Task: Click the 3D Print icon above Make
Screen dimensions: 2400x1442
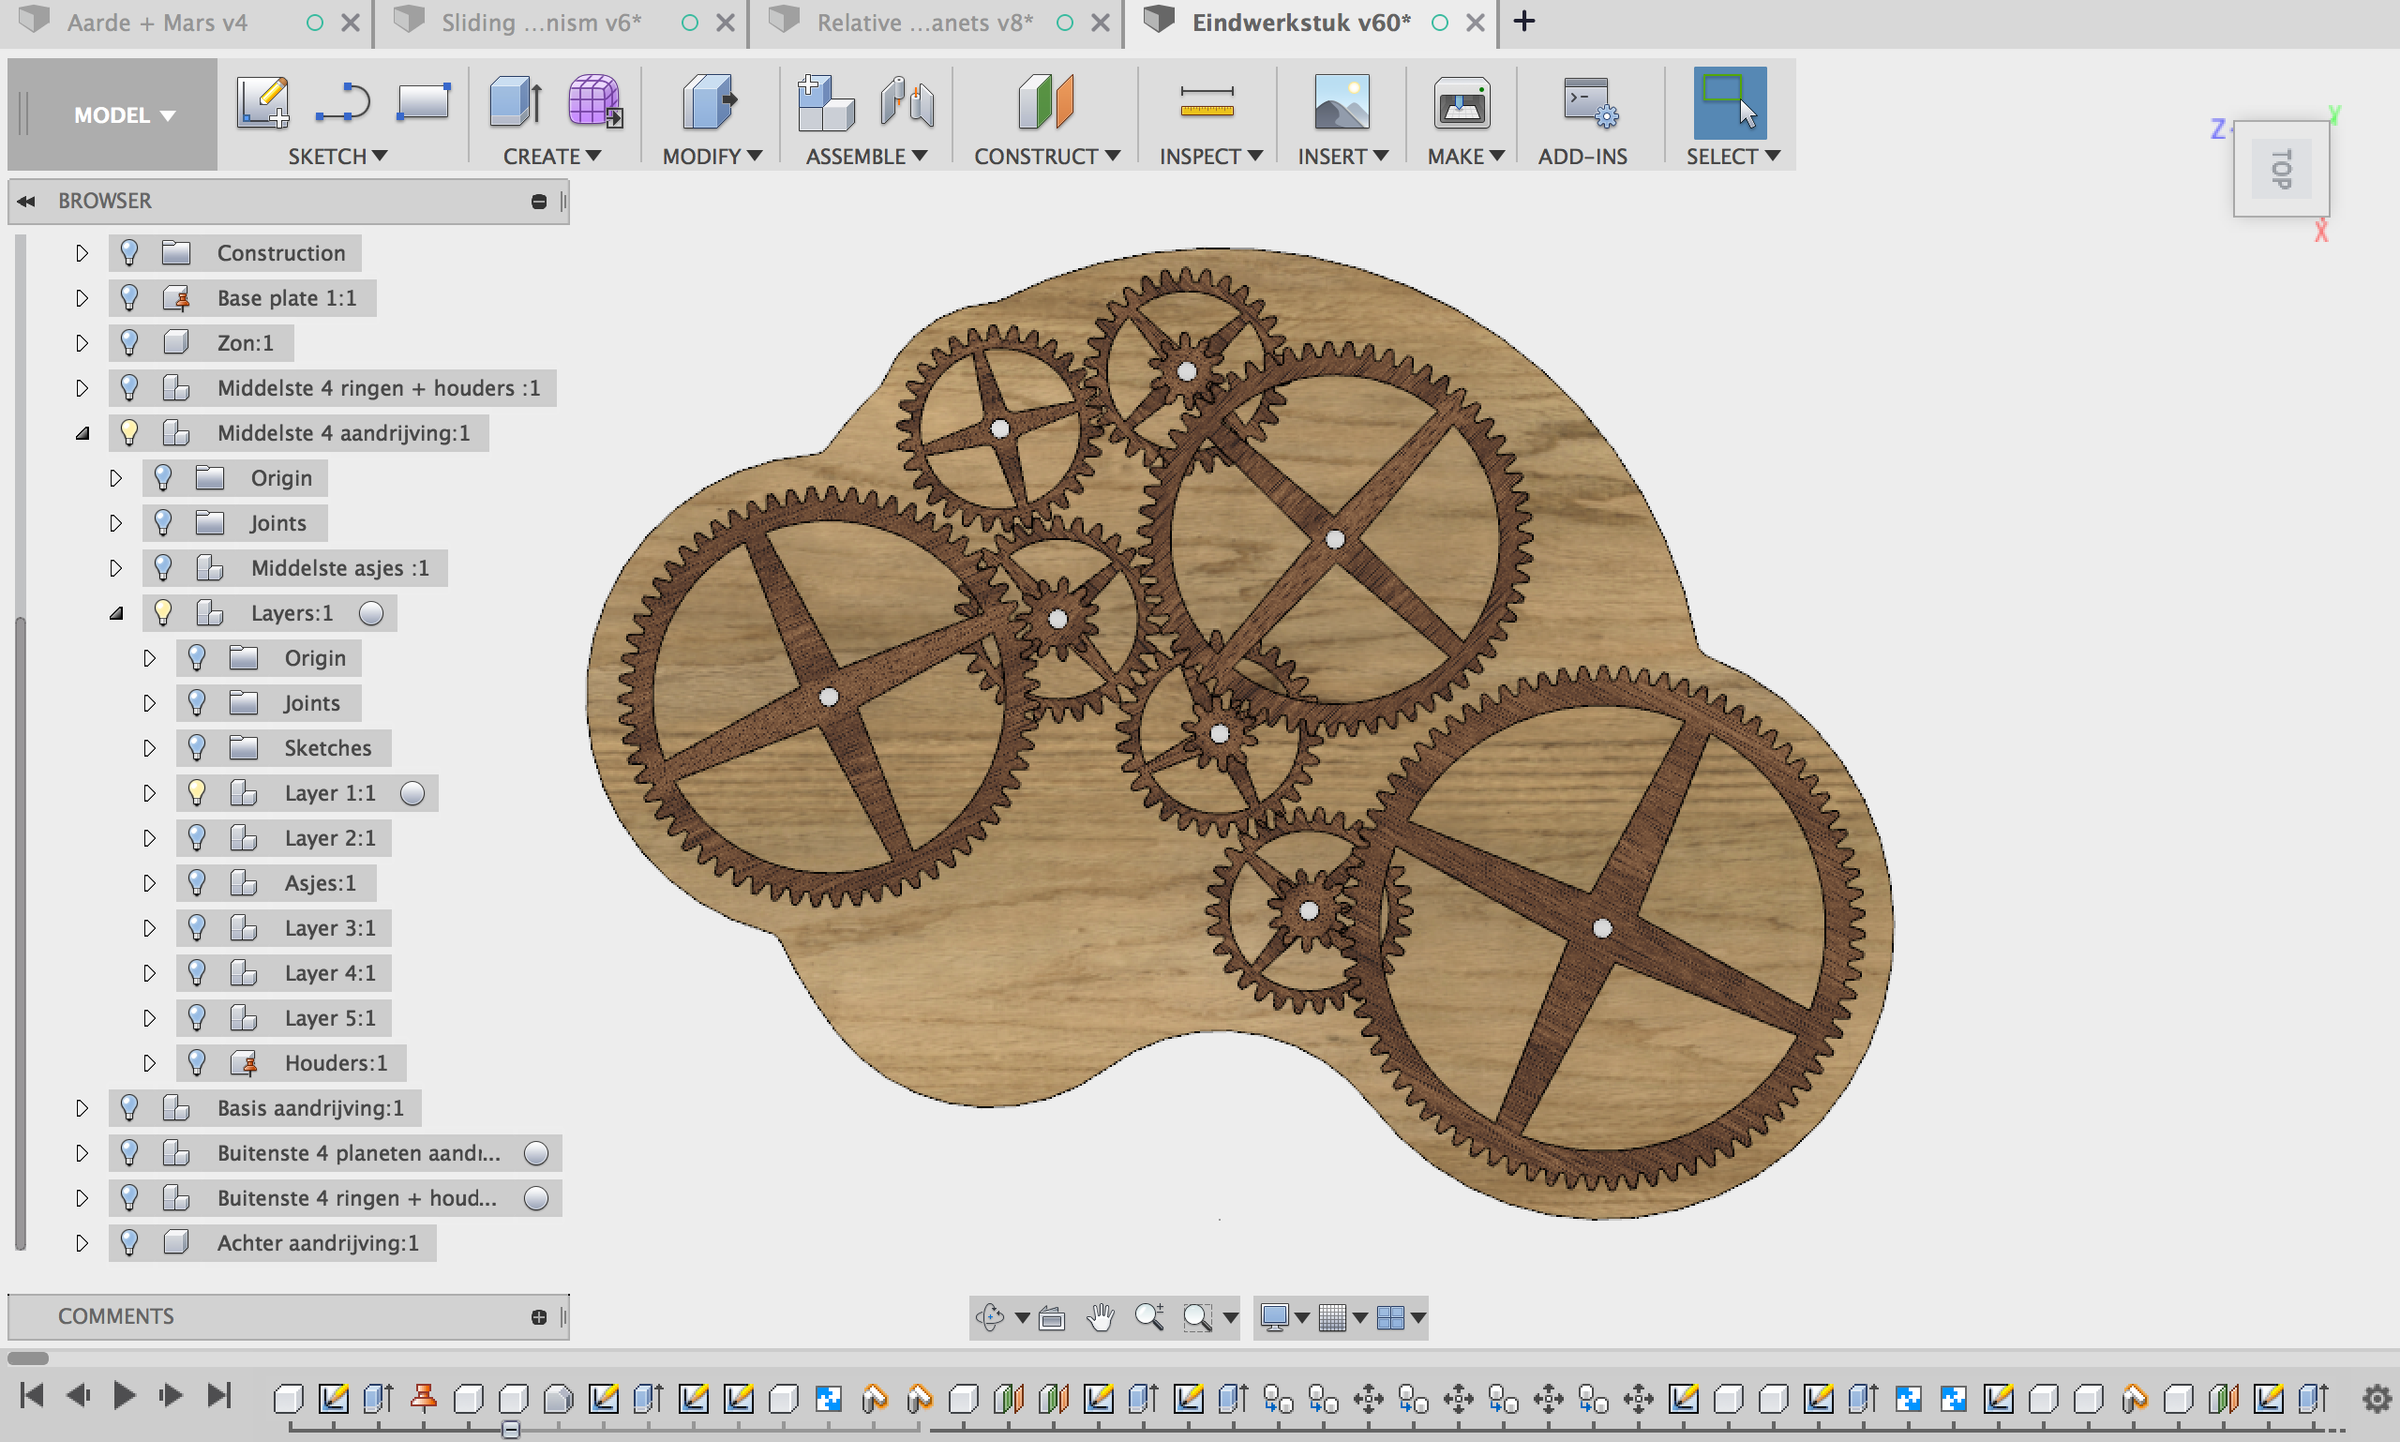Action: point(1462,103)
